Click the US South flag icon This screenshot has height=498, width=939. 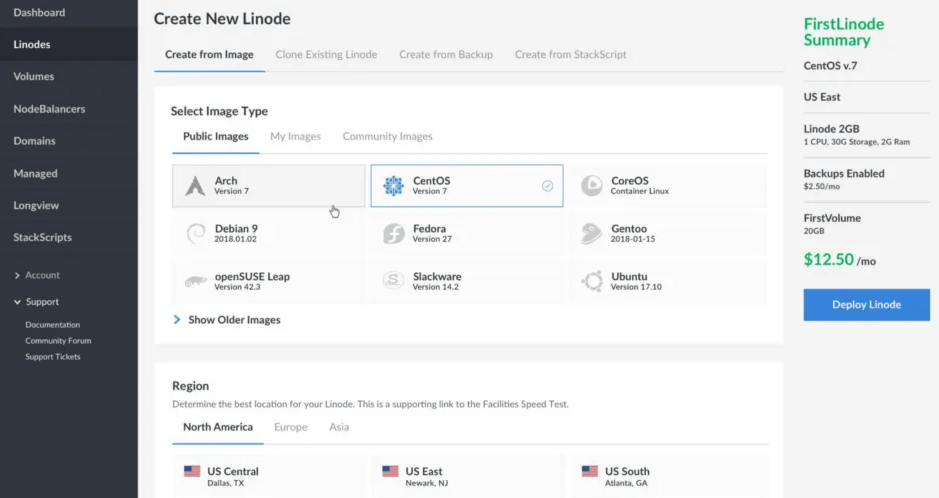point(590,471)
